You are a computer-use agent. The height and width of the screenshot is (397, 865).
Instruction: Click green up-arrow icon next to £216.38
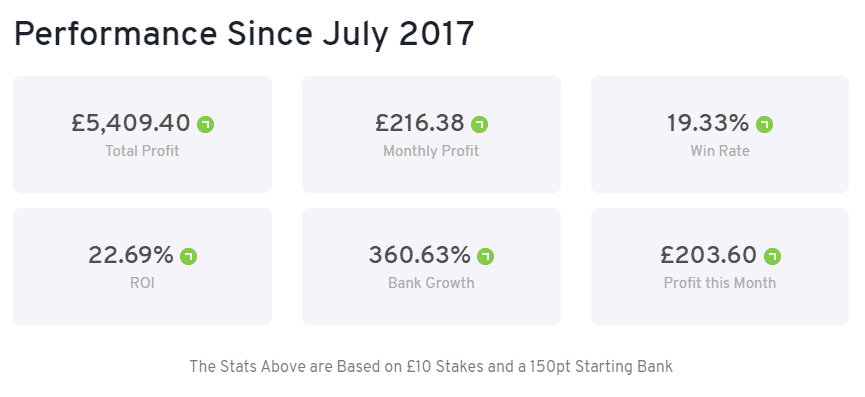click(479, 125)
